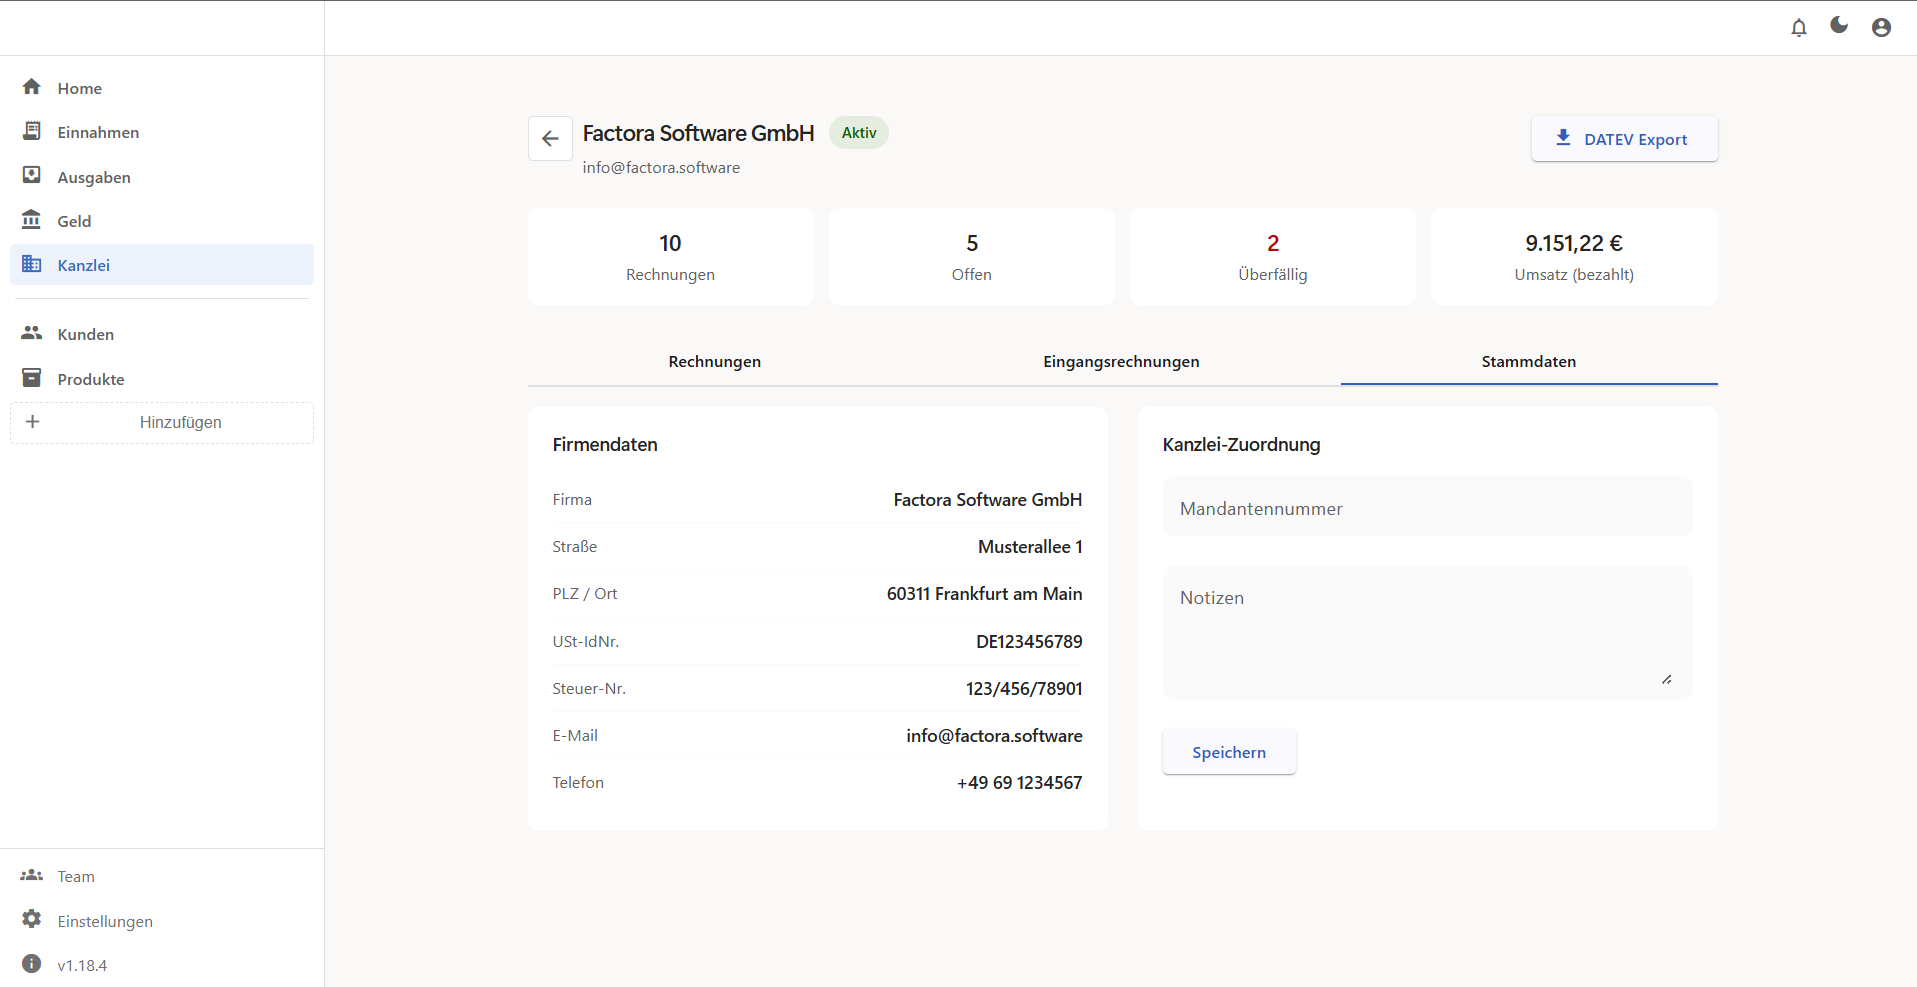Click the download icon in DATEV Export

click(1563, 138)
